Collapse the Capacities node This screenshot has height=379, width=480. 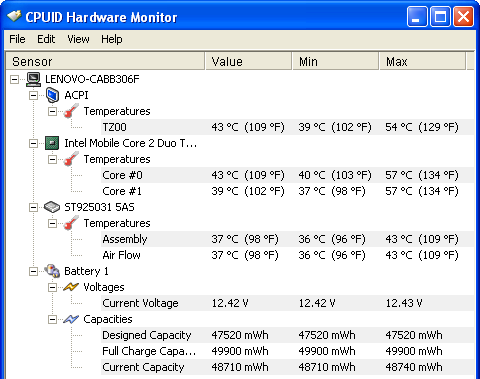[x=52, y=319]
